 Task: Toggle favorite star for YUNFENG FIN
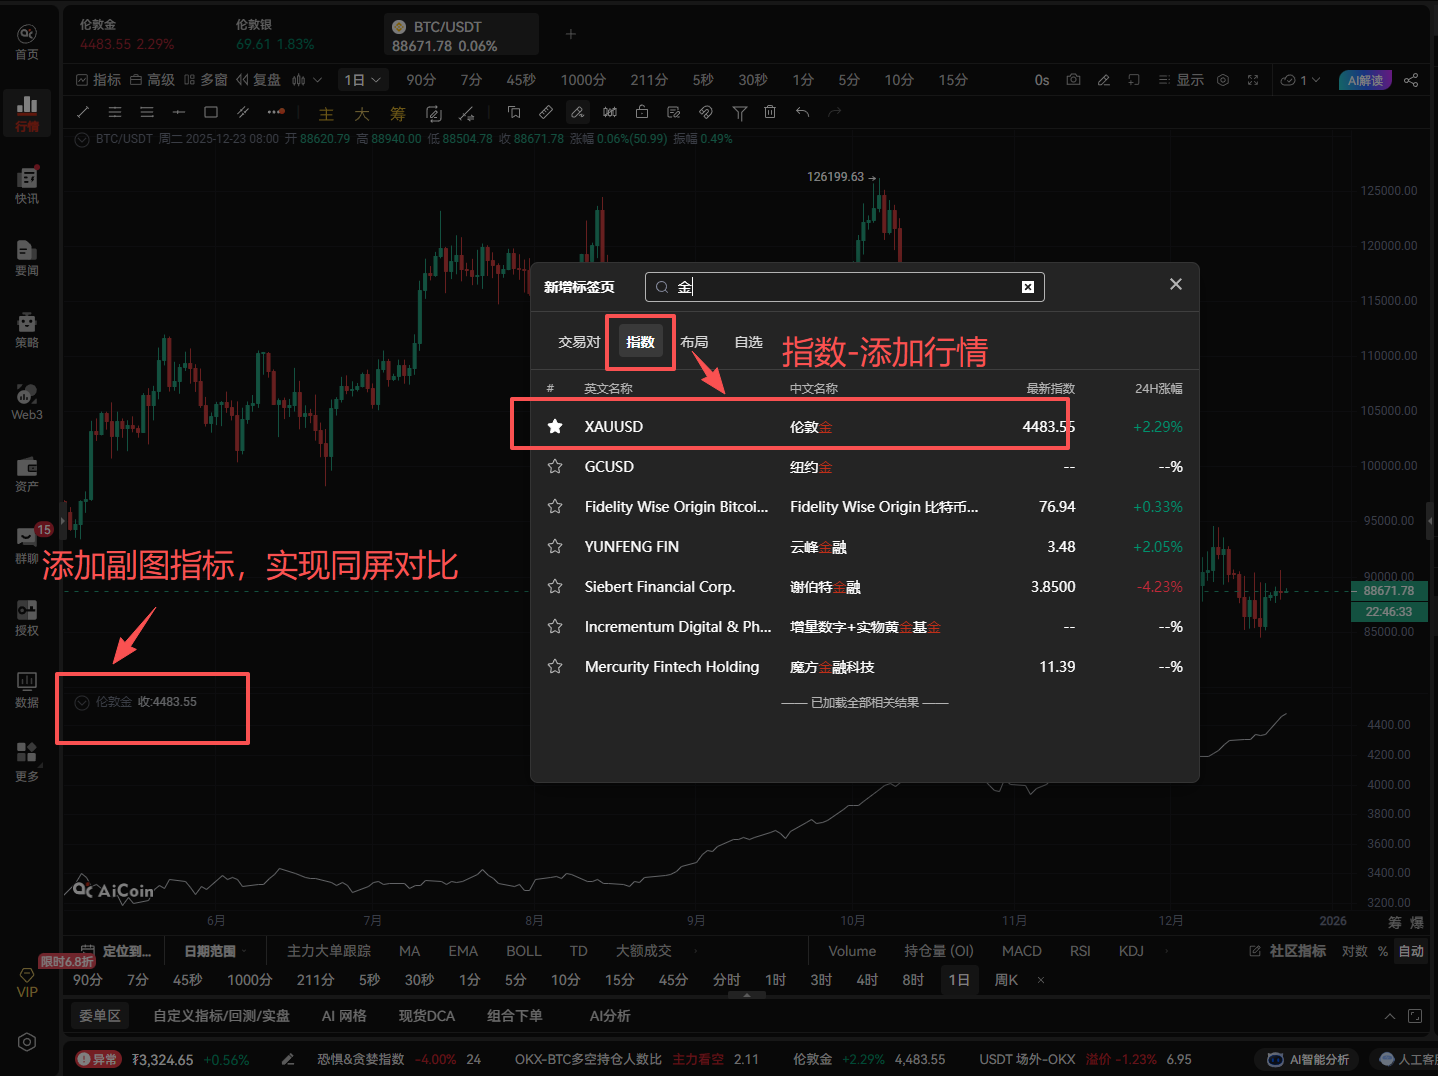coord(555,547)
